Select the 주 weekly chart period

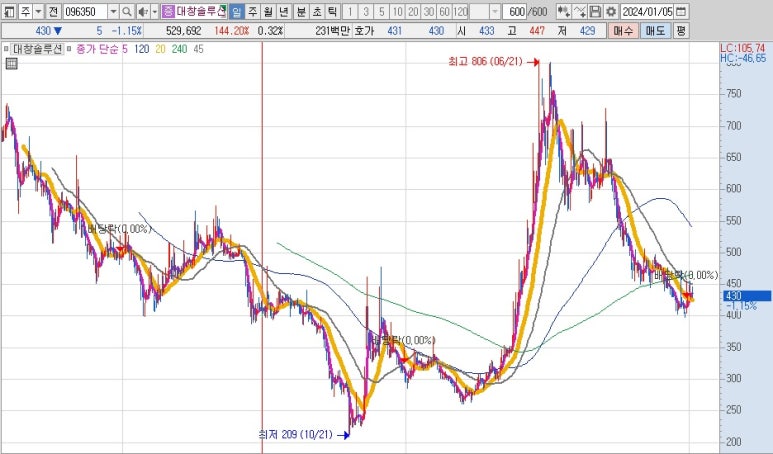(252, 11)
